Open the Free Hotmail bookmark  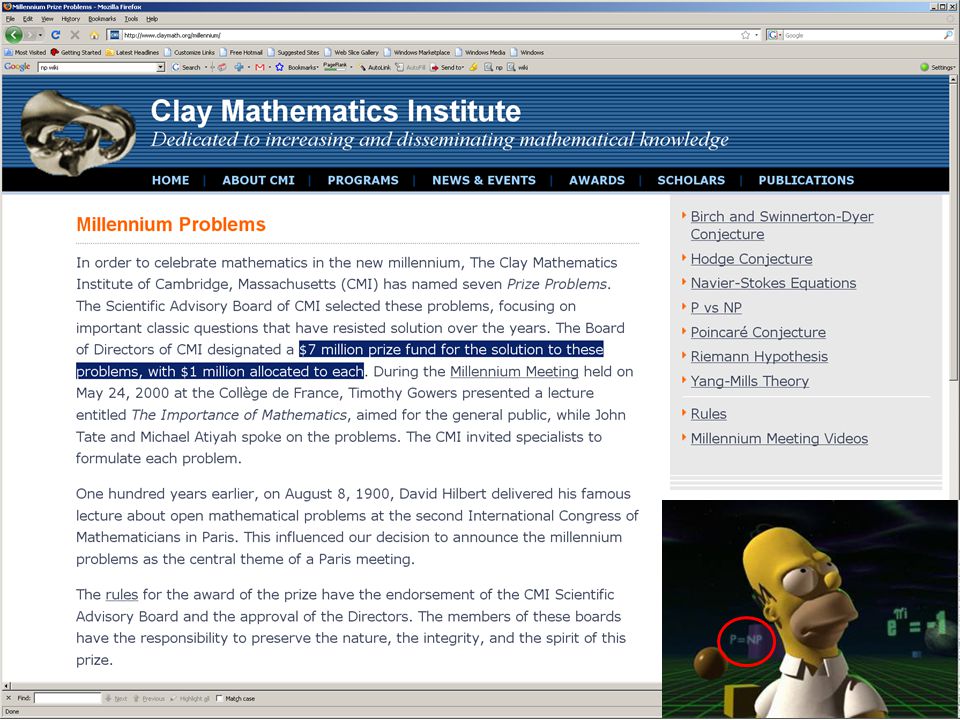(241, 52)
